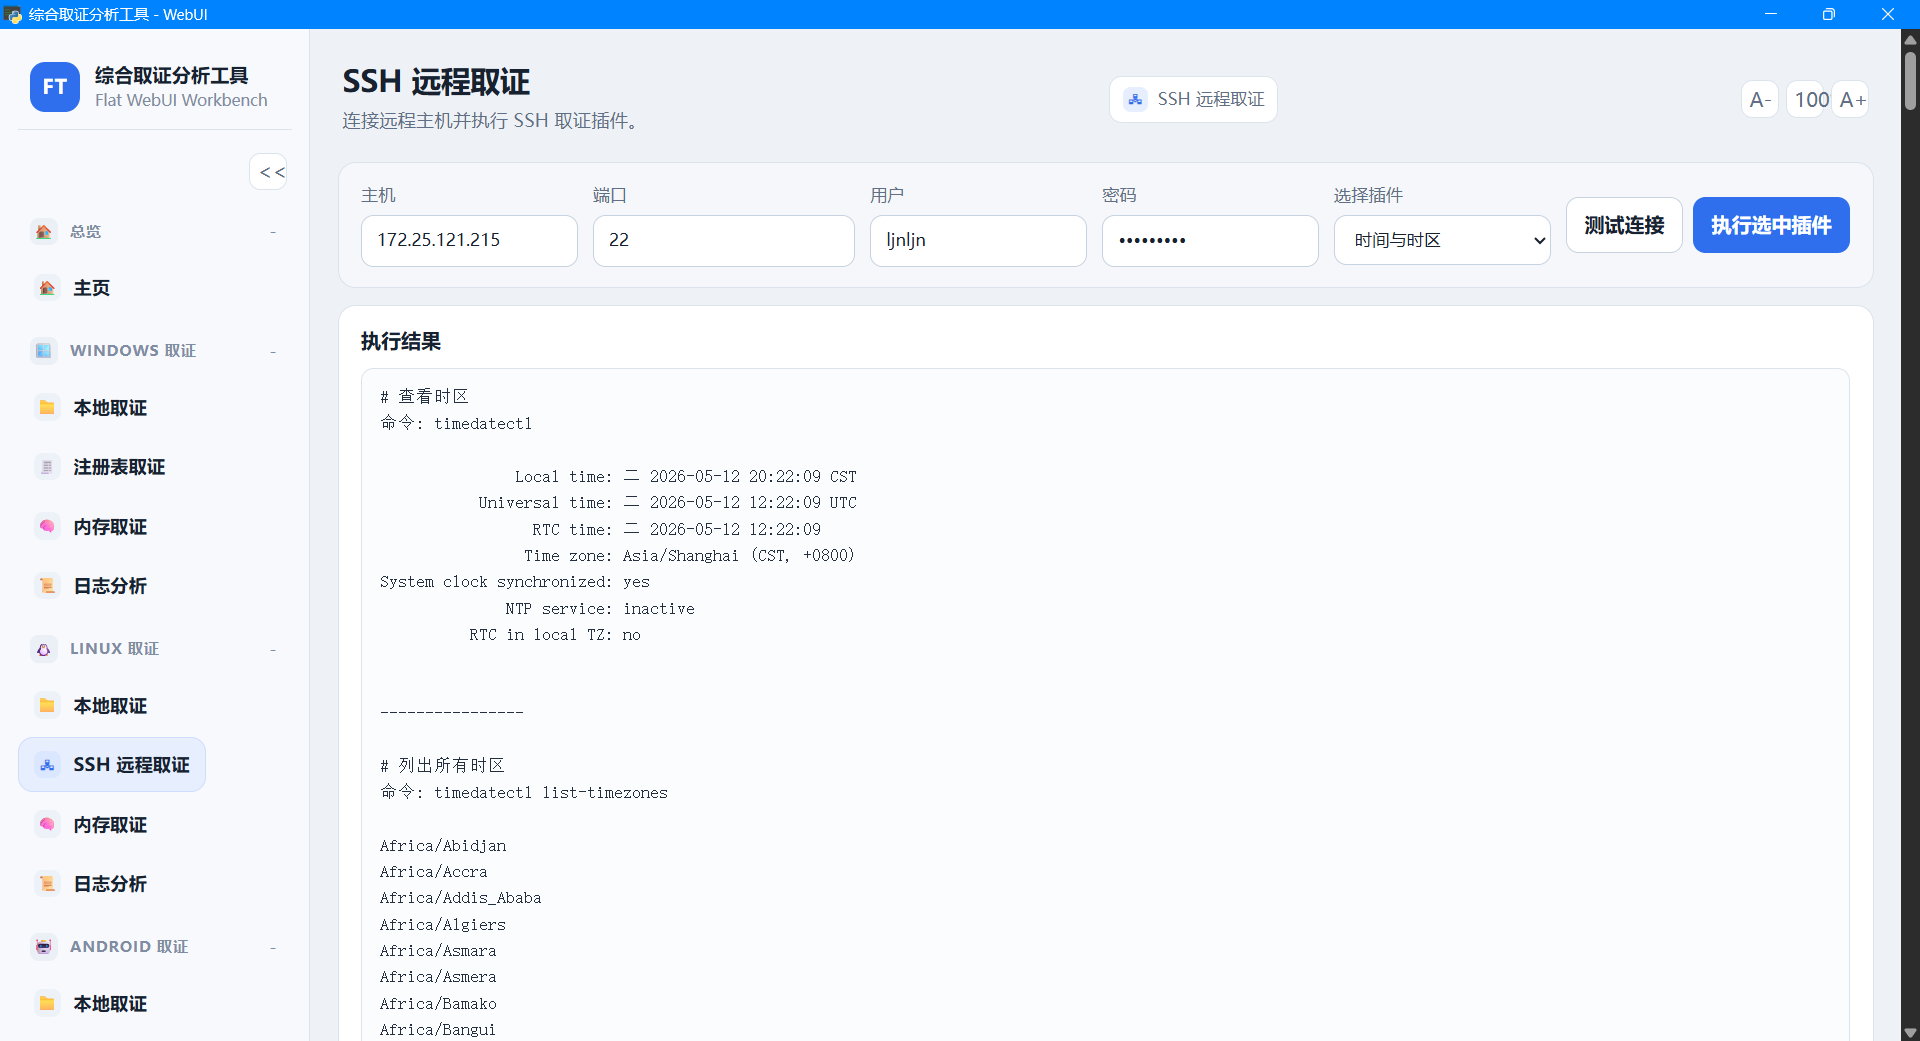Click the scrollbar down arrow
Image resolution: width=1920 pixels, height=1041 pixels.
[1910, 1033]
